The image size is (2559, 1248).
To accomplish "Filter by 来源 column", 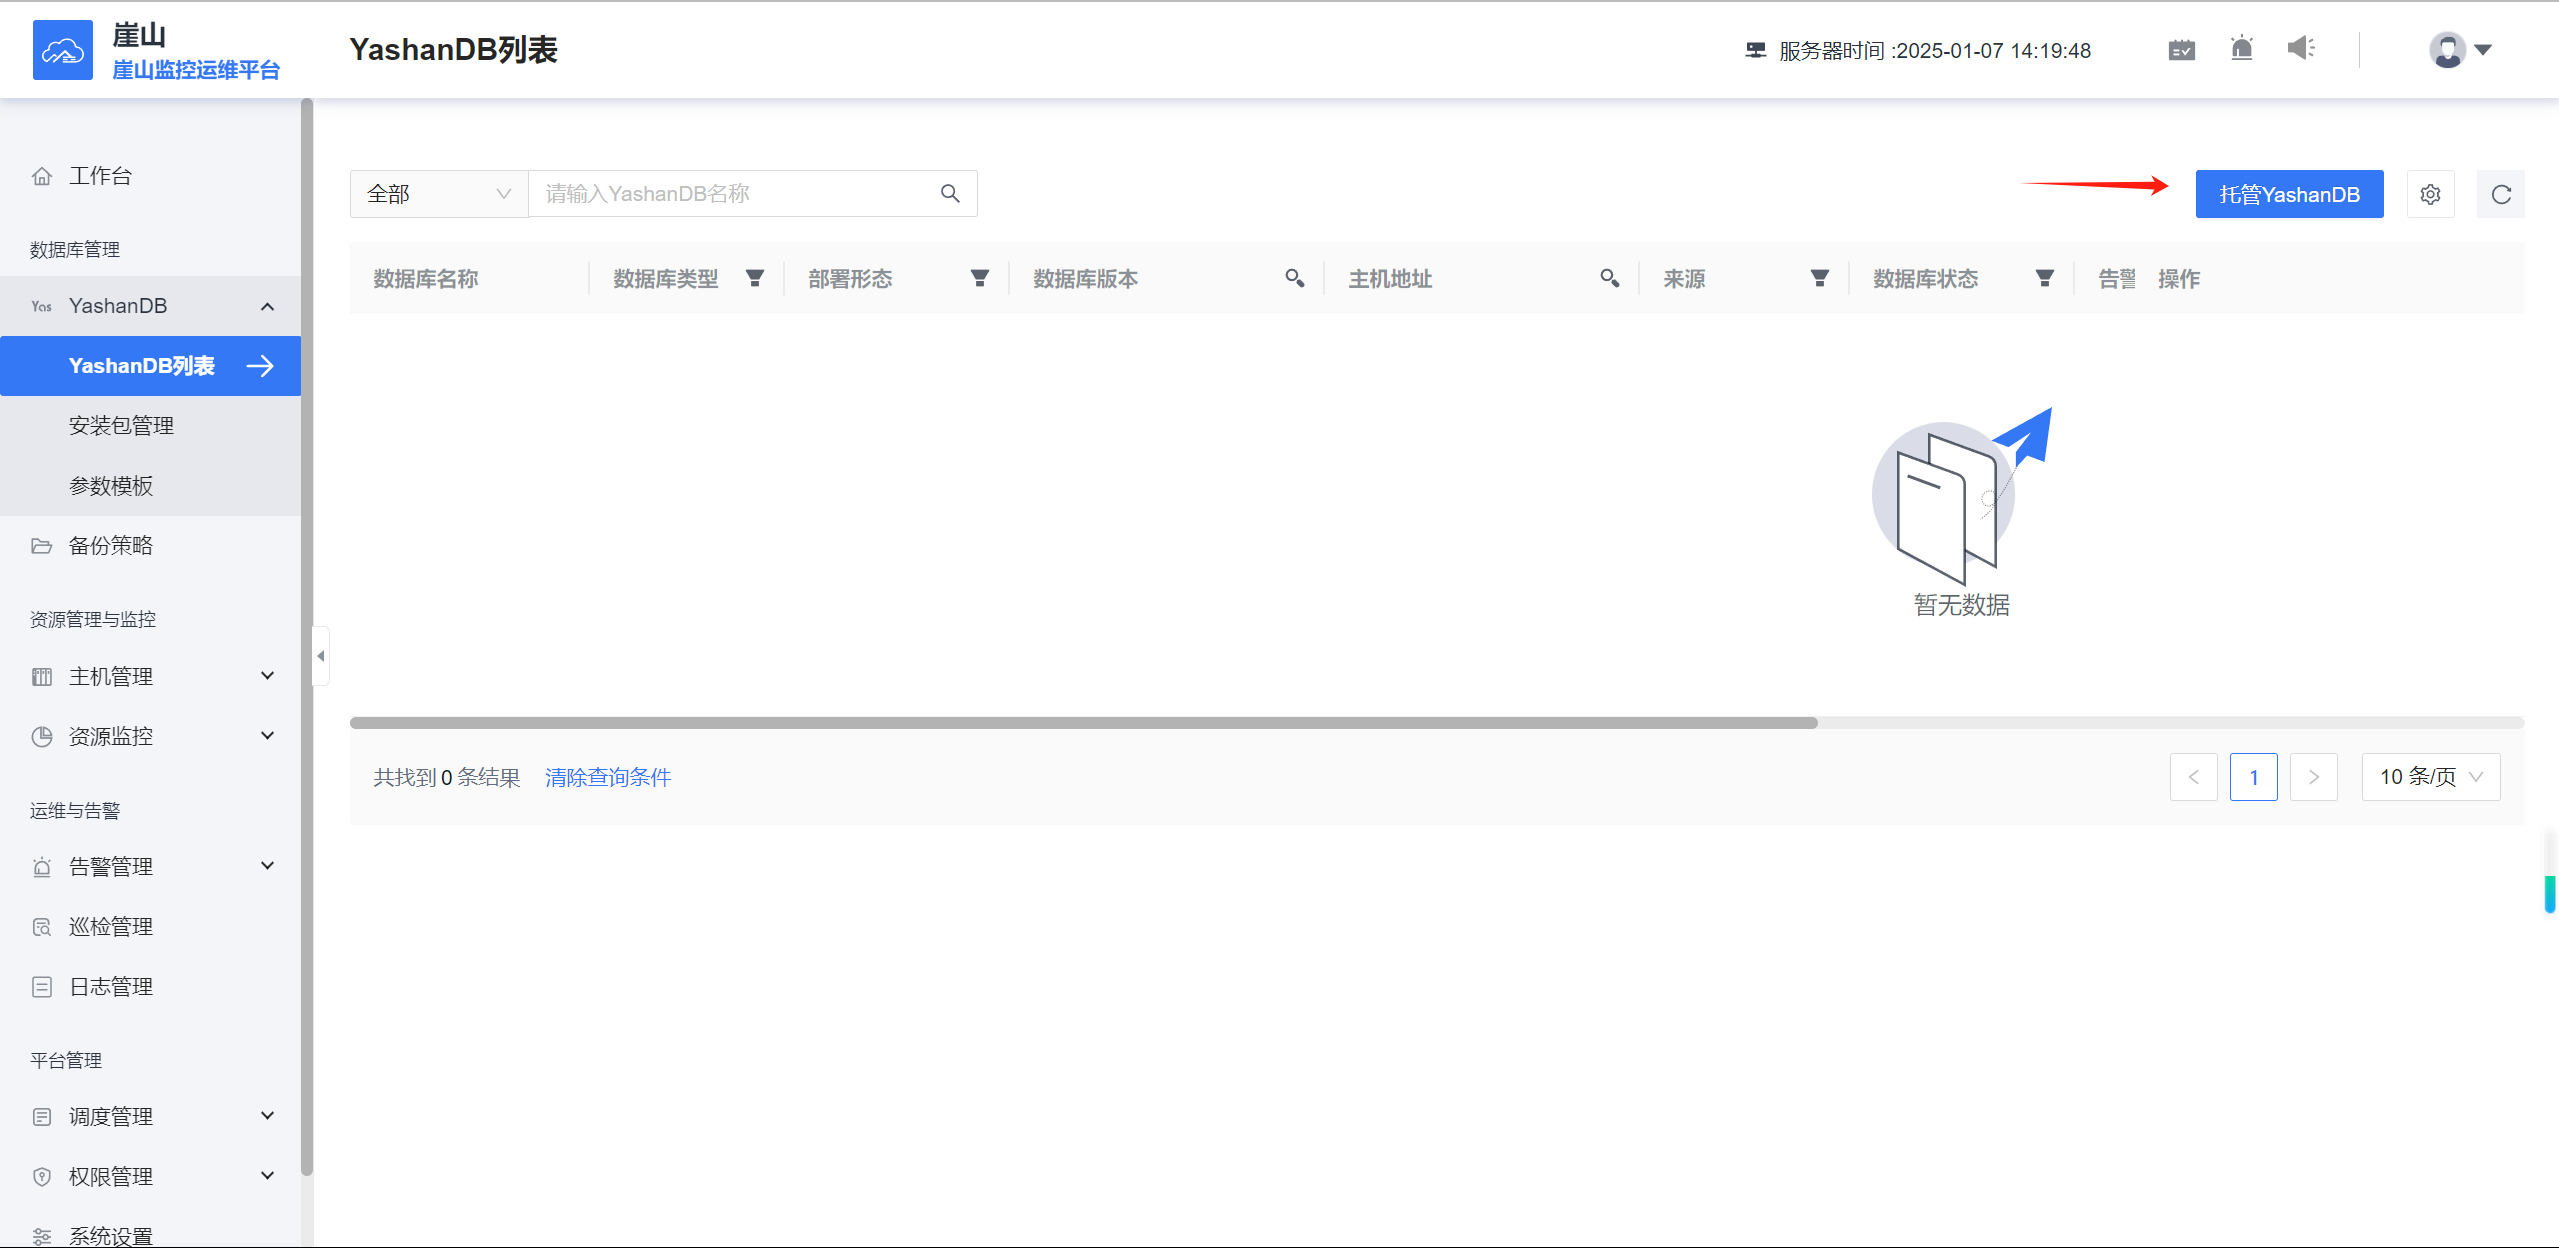I will (x=1820, y=278).
